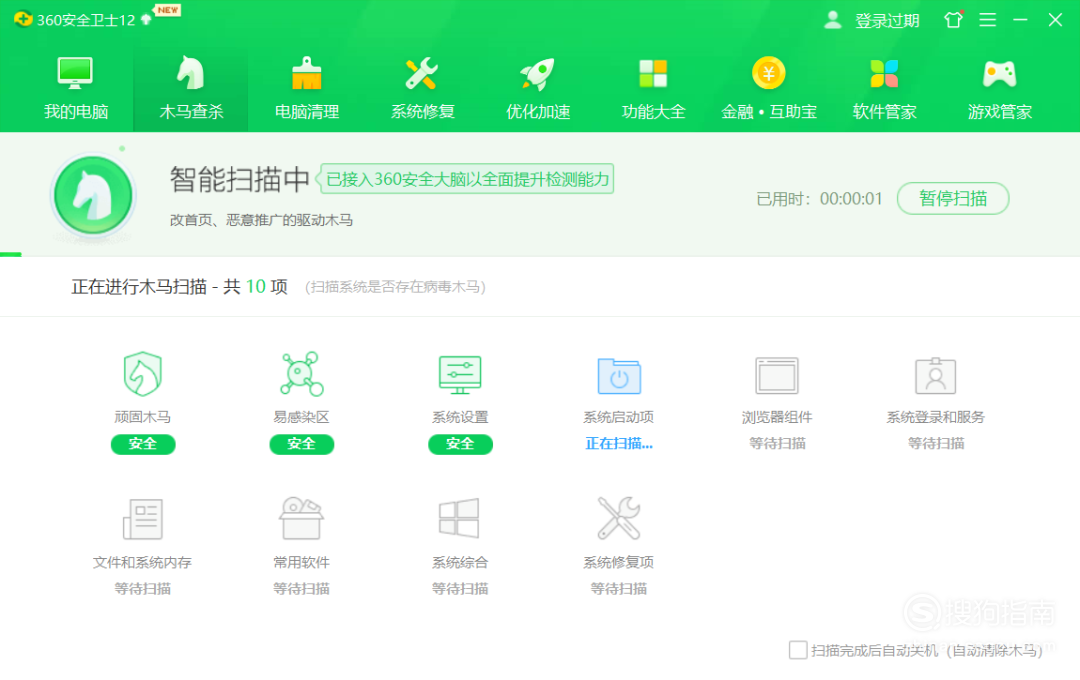Click 暂停扫描 button
This screenshot has height=680, width=1080.
953,198
